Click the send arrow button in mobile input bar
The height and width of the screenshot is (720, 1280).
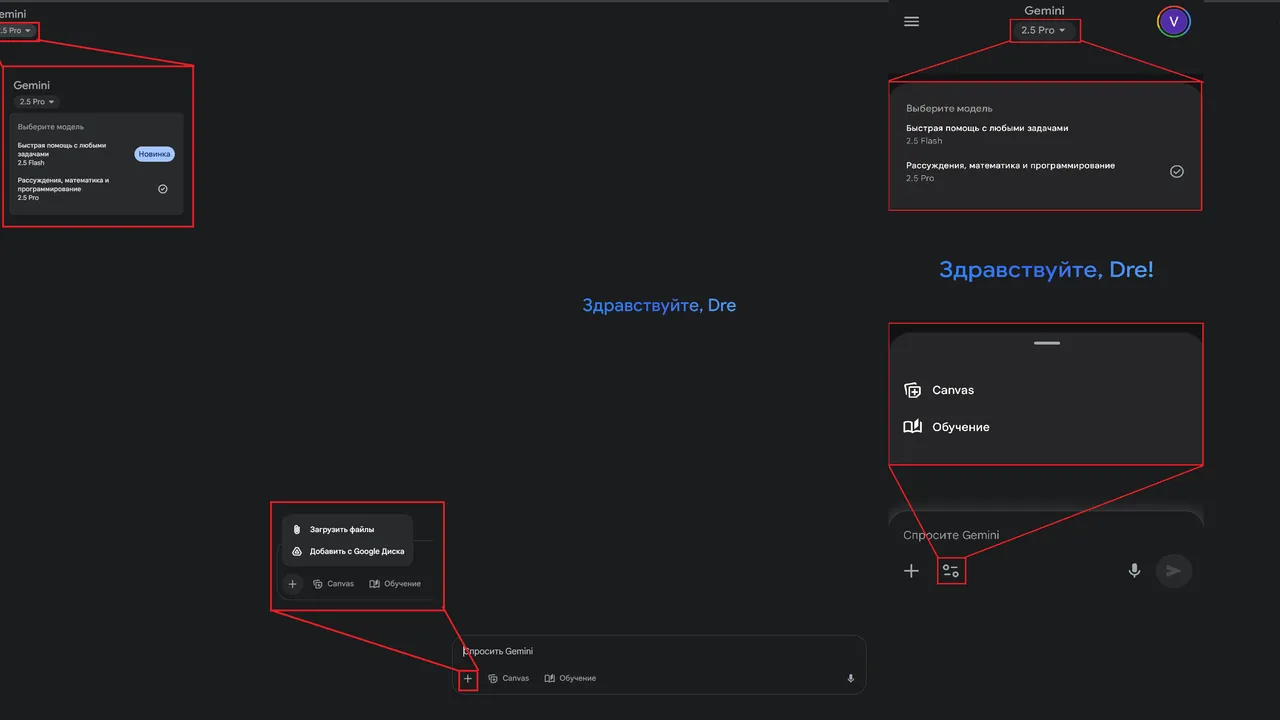pyautogui.click(x=1174, y=571)
